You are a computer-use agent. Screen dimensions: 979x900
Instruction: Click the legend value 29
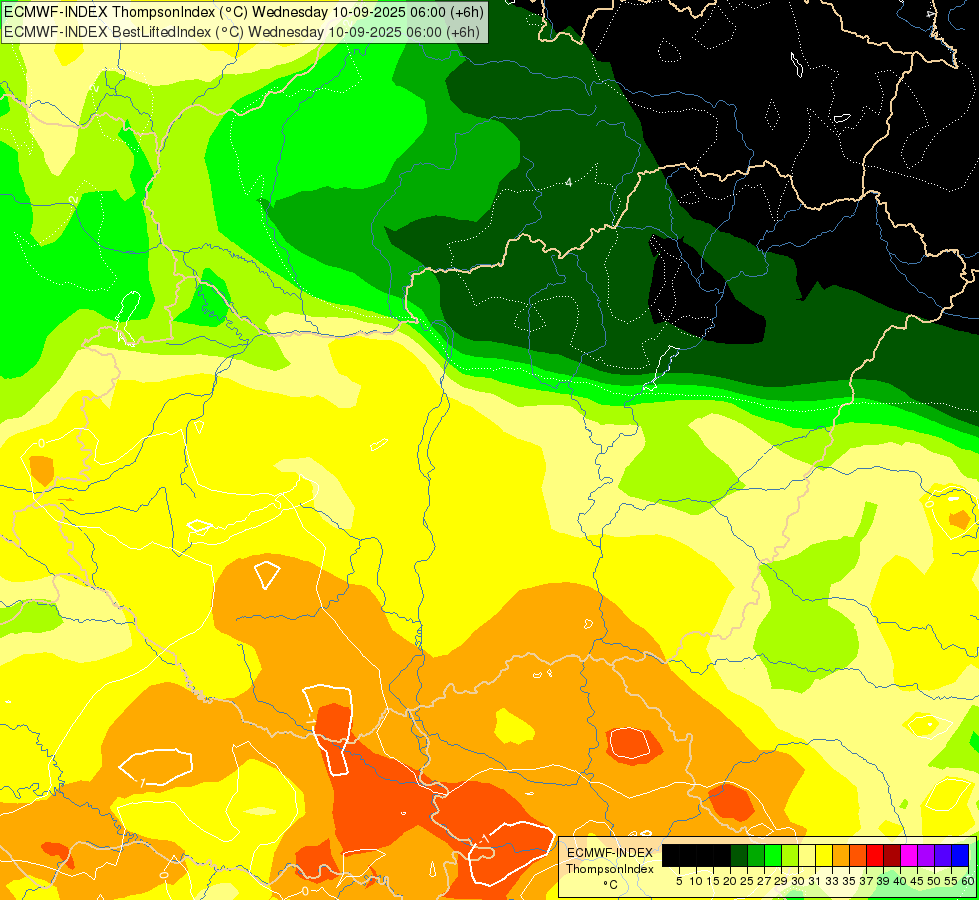coord(781,881)
